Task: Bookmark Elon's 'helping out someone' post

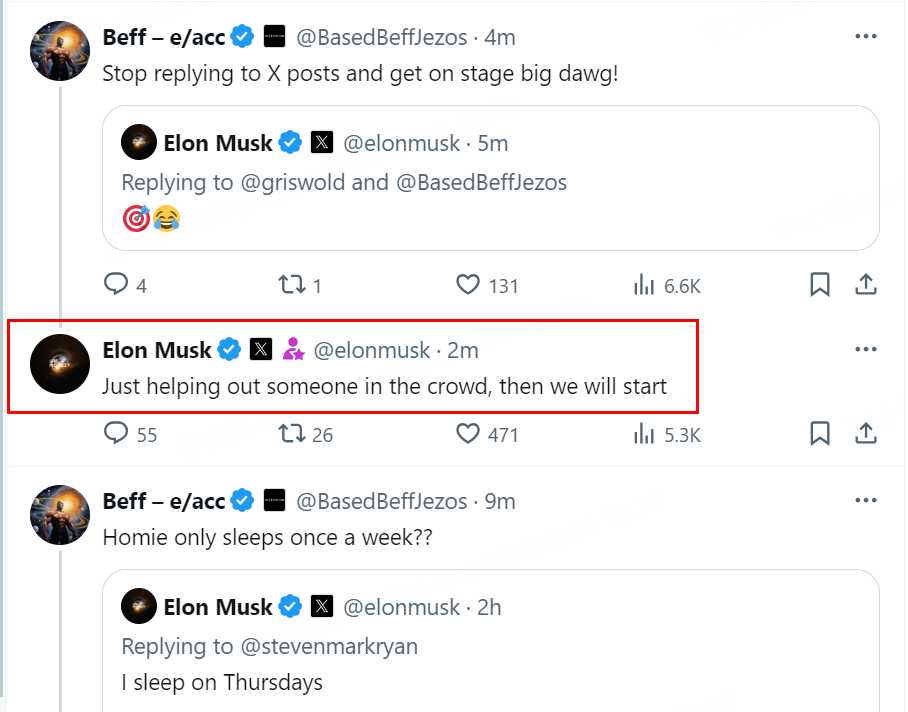Action: pyautogui.click(x=820, y=434)
